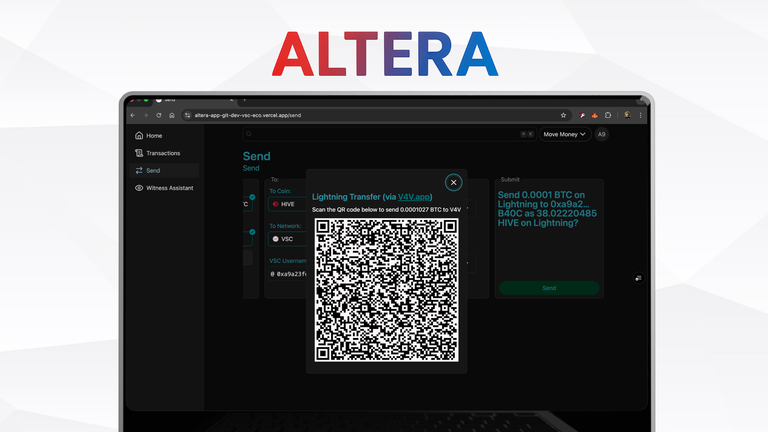Click the browser home icon
The height and width of the screenshot is (432, 768).
pos(172,116)
